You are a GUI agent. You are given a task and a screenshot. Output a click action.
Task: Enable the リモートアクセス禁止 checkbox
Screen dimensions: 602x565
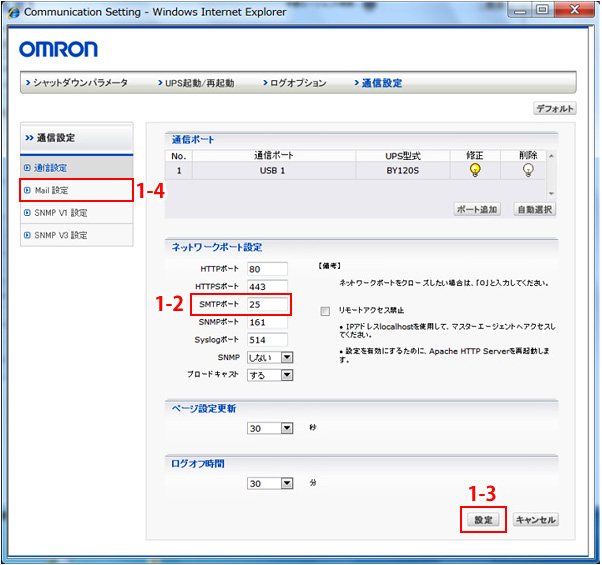tap(325, 311)
